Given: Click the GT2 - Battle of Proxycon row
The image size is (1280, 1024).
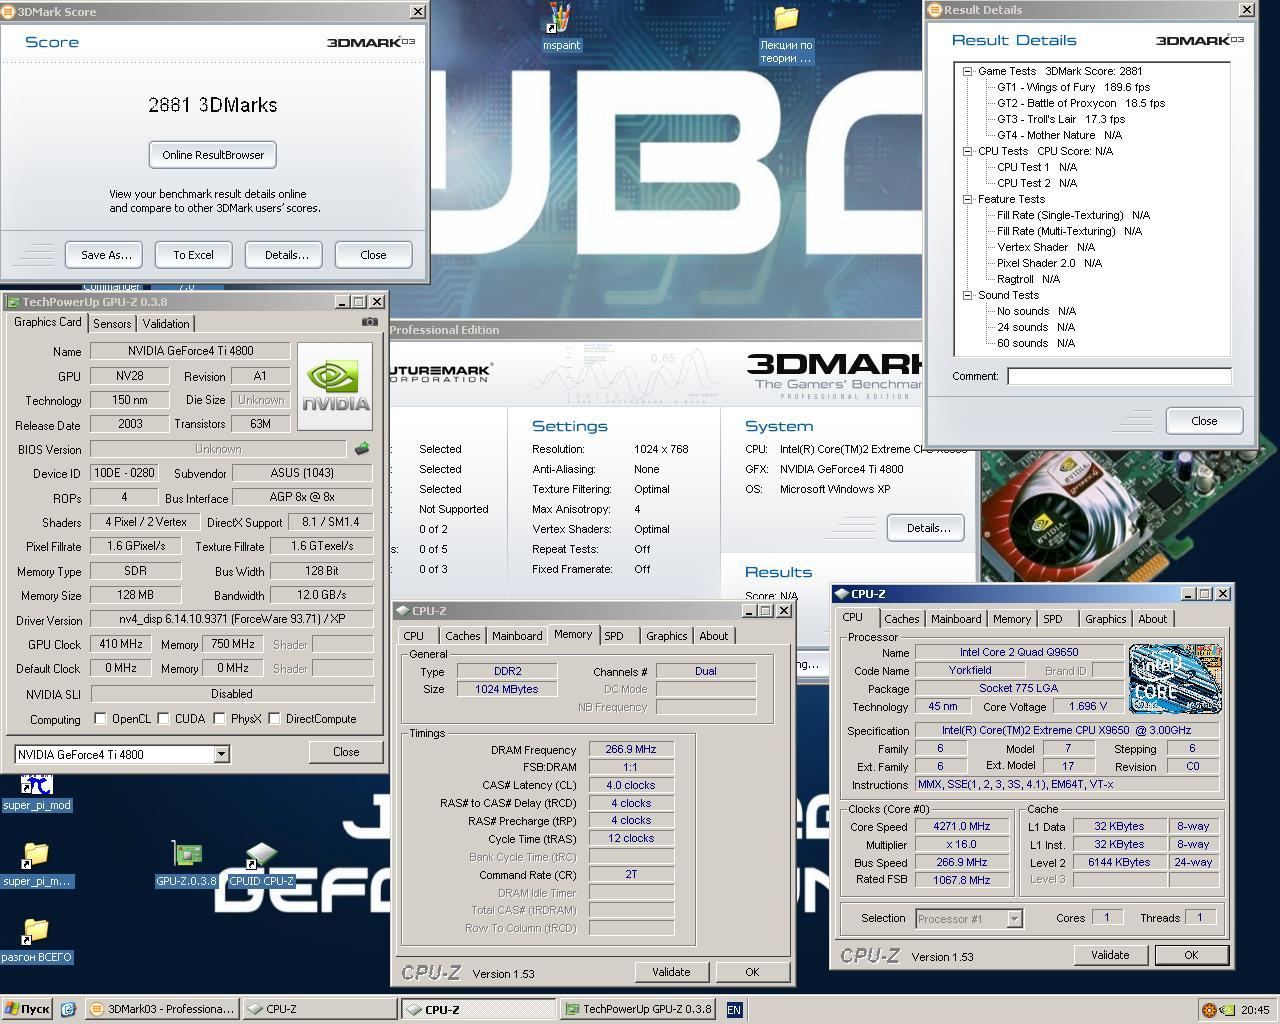Looking at the screenshot, I should coord(1081,103).
